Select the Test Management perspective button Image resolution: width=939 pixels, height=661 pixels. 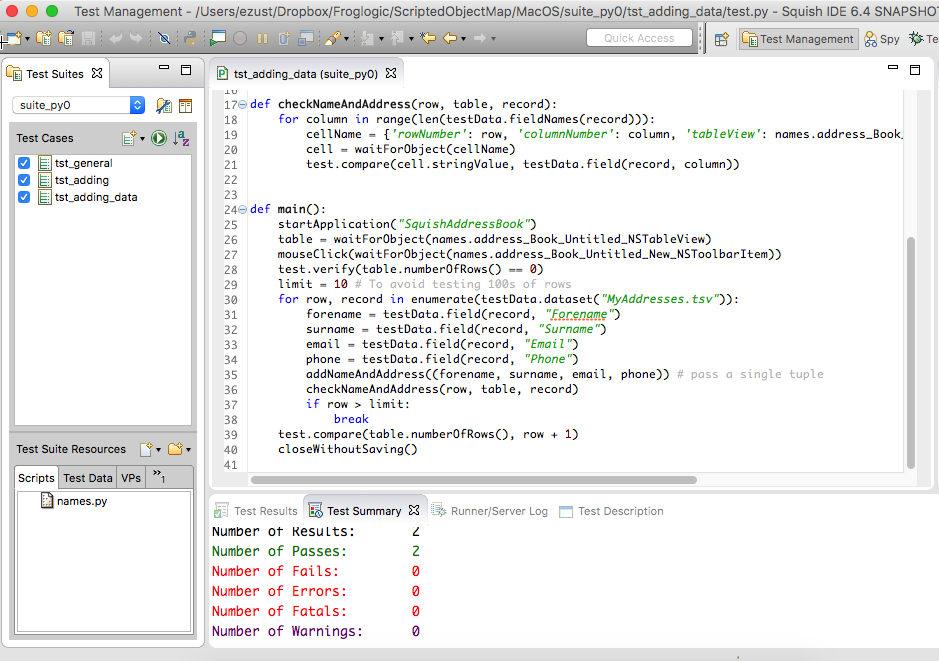[798, 39]
